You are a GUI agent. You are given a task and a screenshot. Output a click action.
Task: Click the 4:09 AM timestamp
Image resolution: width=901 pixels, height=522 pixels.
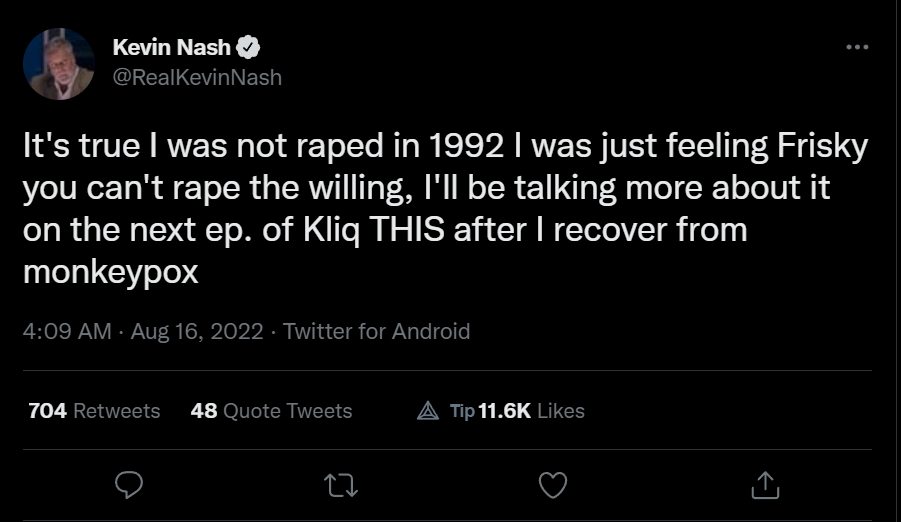tap(66, 331)
